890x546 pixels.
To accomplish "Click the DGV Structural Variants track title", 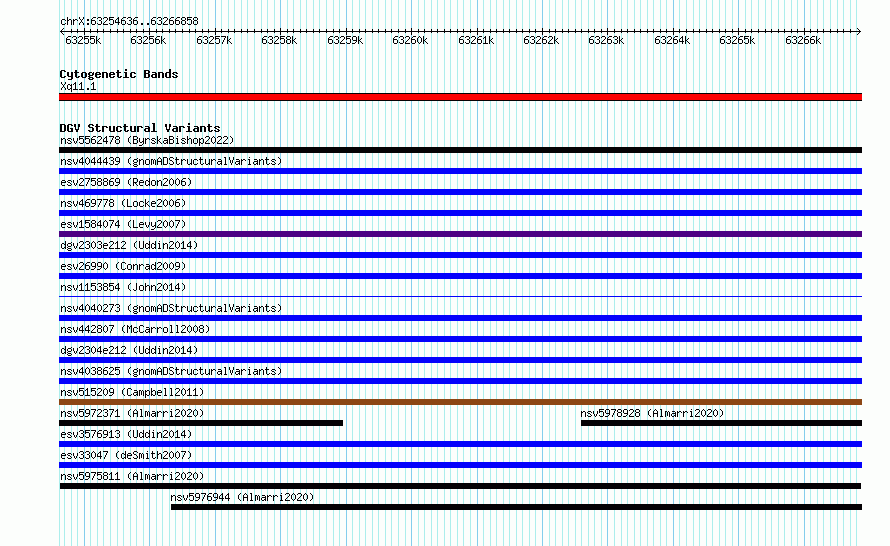I will (140, 128).
